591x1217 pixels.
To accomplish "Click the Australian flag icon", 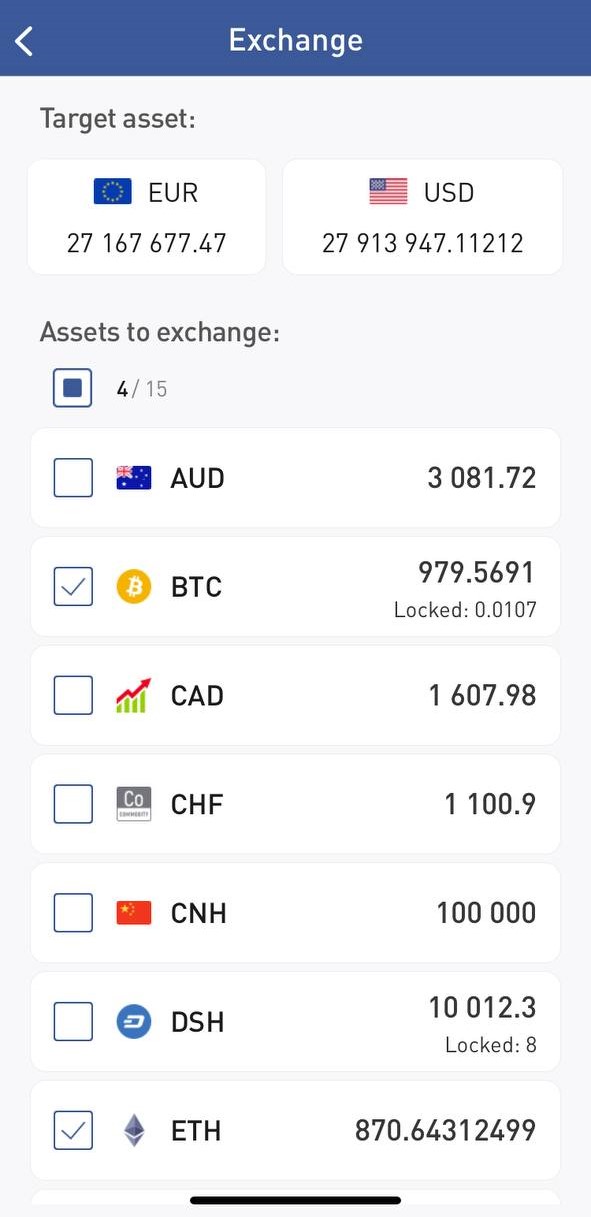I will point(133,478).
